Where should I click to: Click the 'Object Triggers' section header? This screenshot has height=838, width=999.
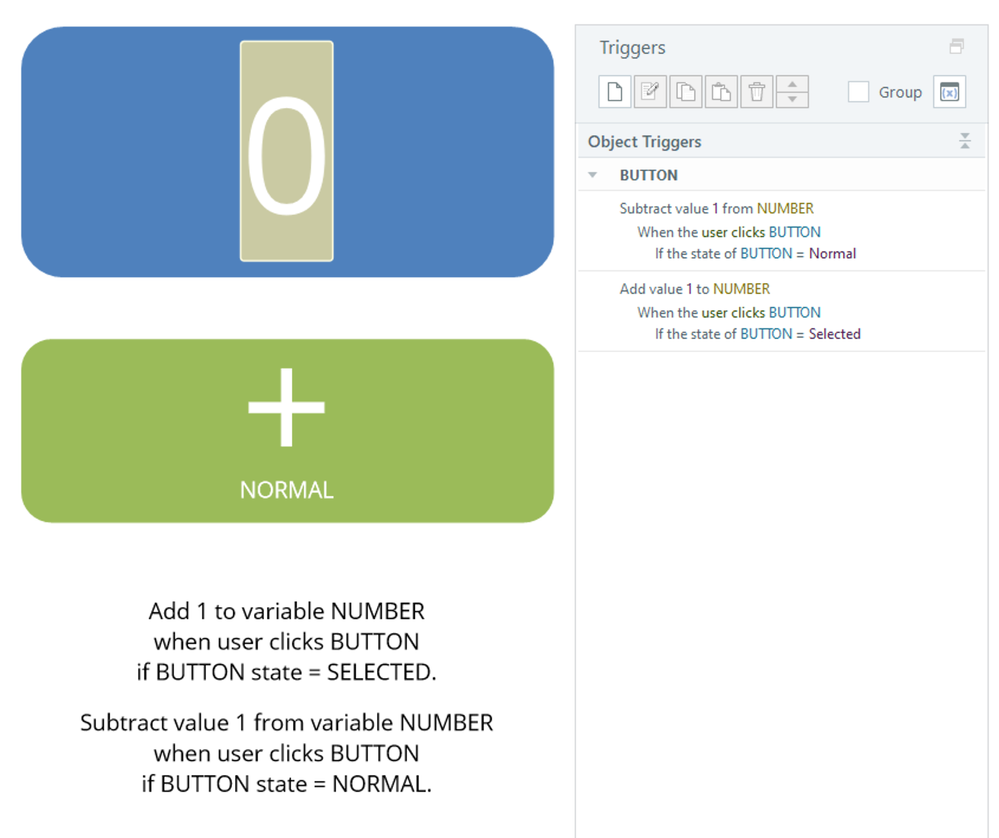pyautogui.click(x=781, y=141)
